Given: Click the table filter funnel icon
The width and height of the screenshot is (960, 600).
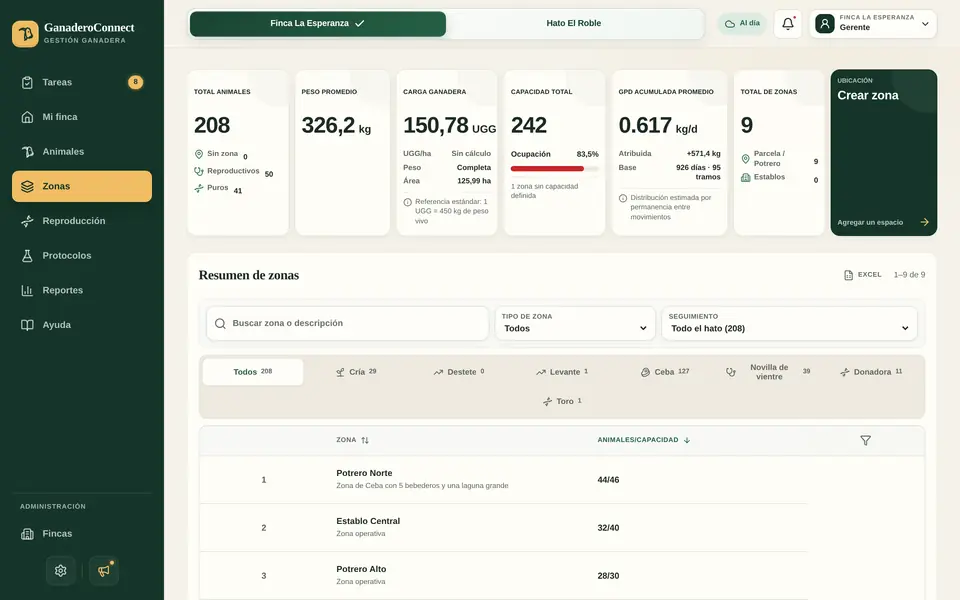Looking at the screenshot, I should click(x=865, y=441).
